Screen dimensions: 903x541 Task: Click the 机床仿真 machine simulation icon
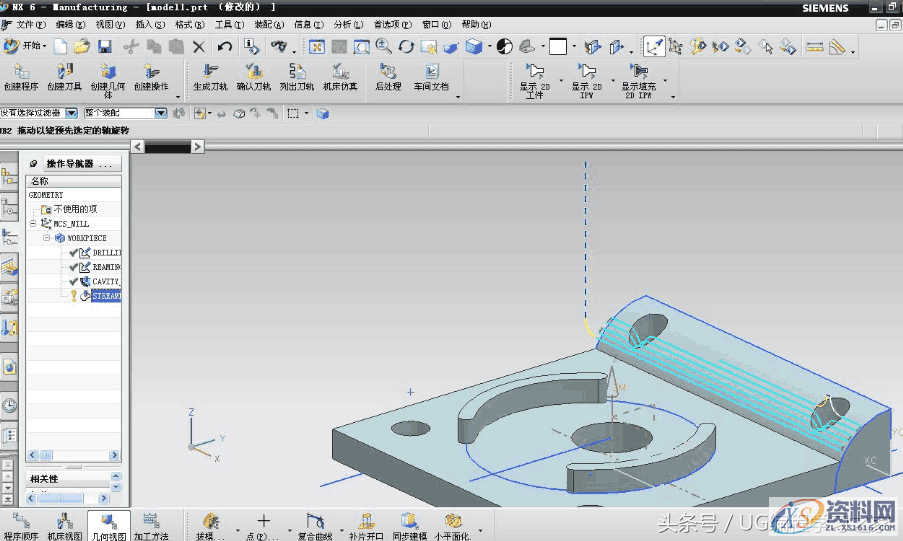[340, 72]
